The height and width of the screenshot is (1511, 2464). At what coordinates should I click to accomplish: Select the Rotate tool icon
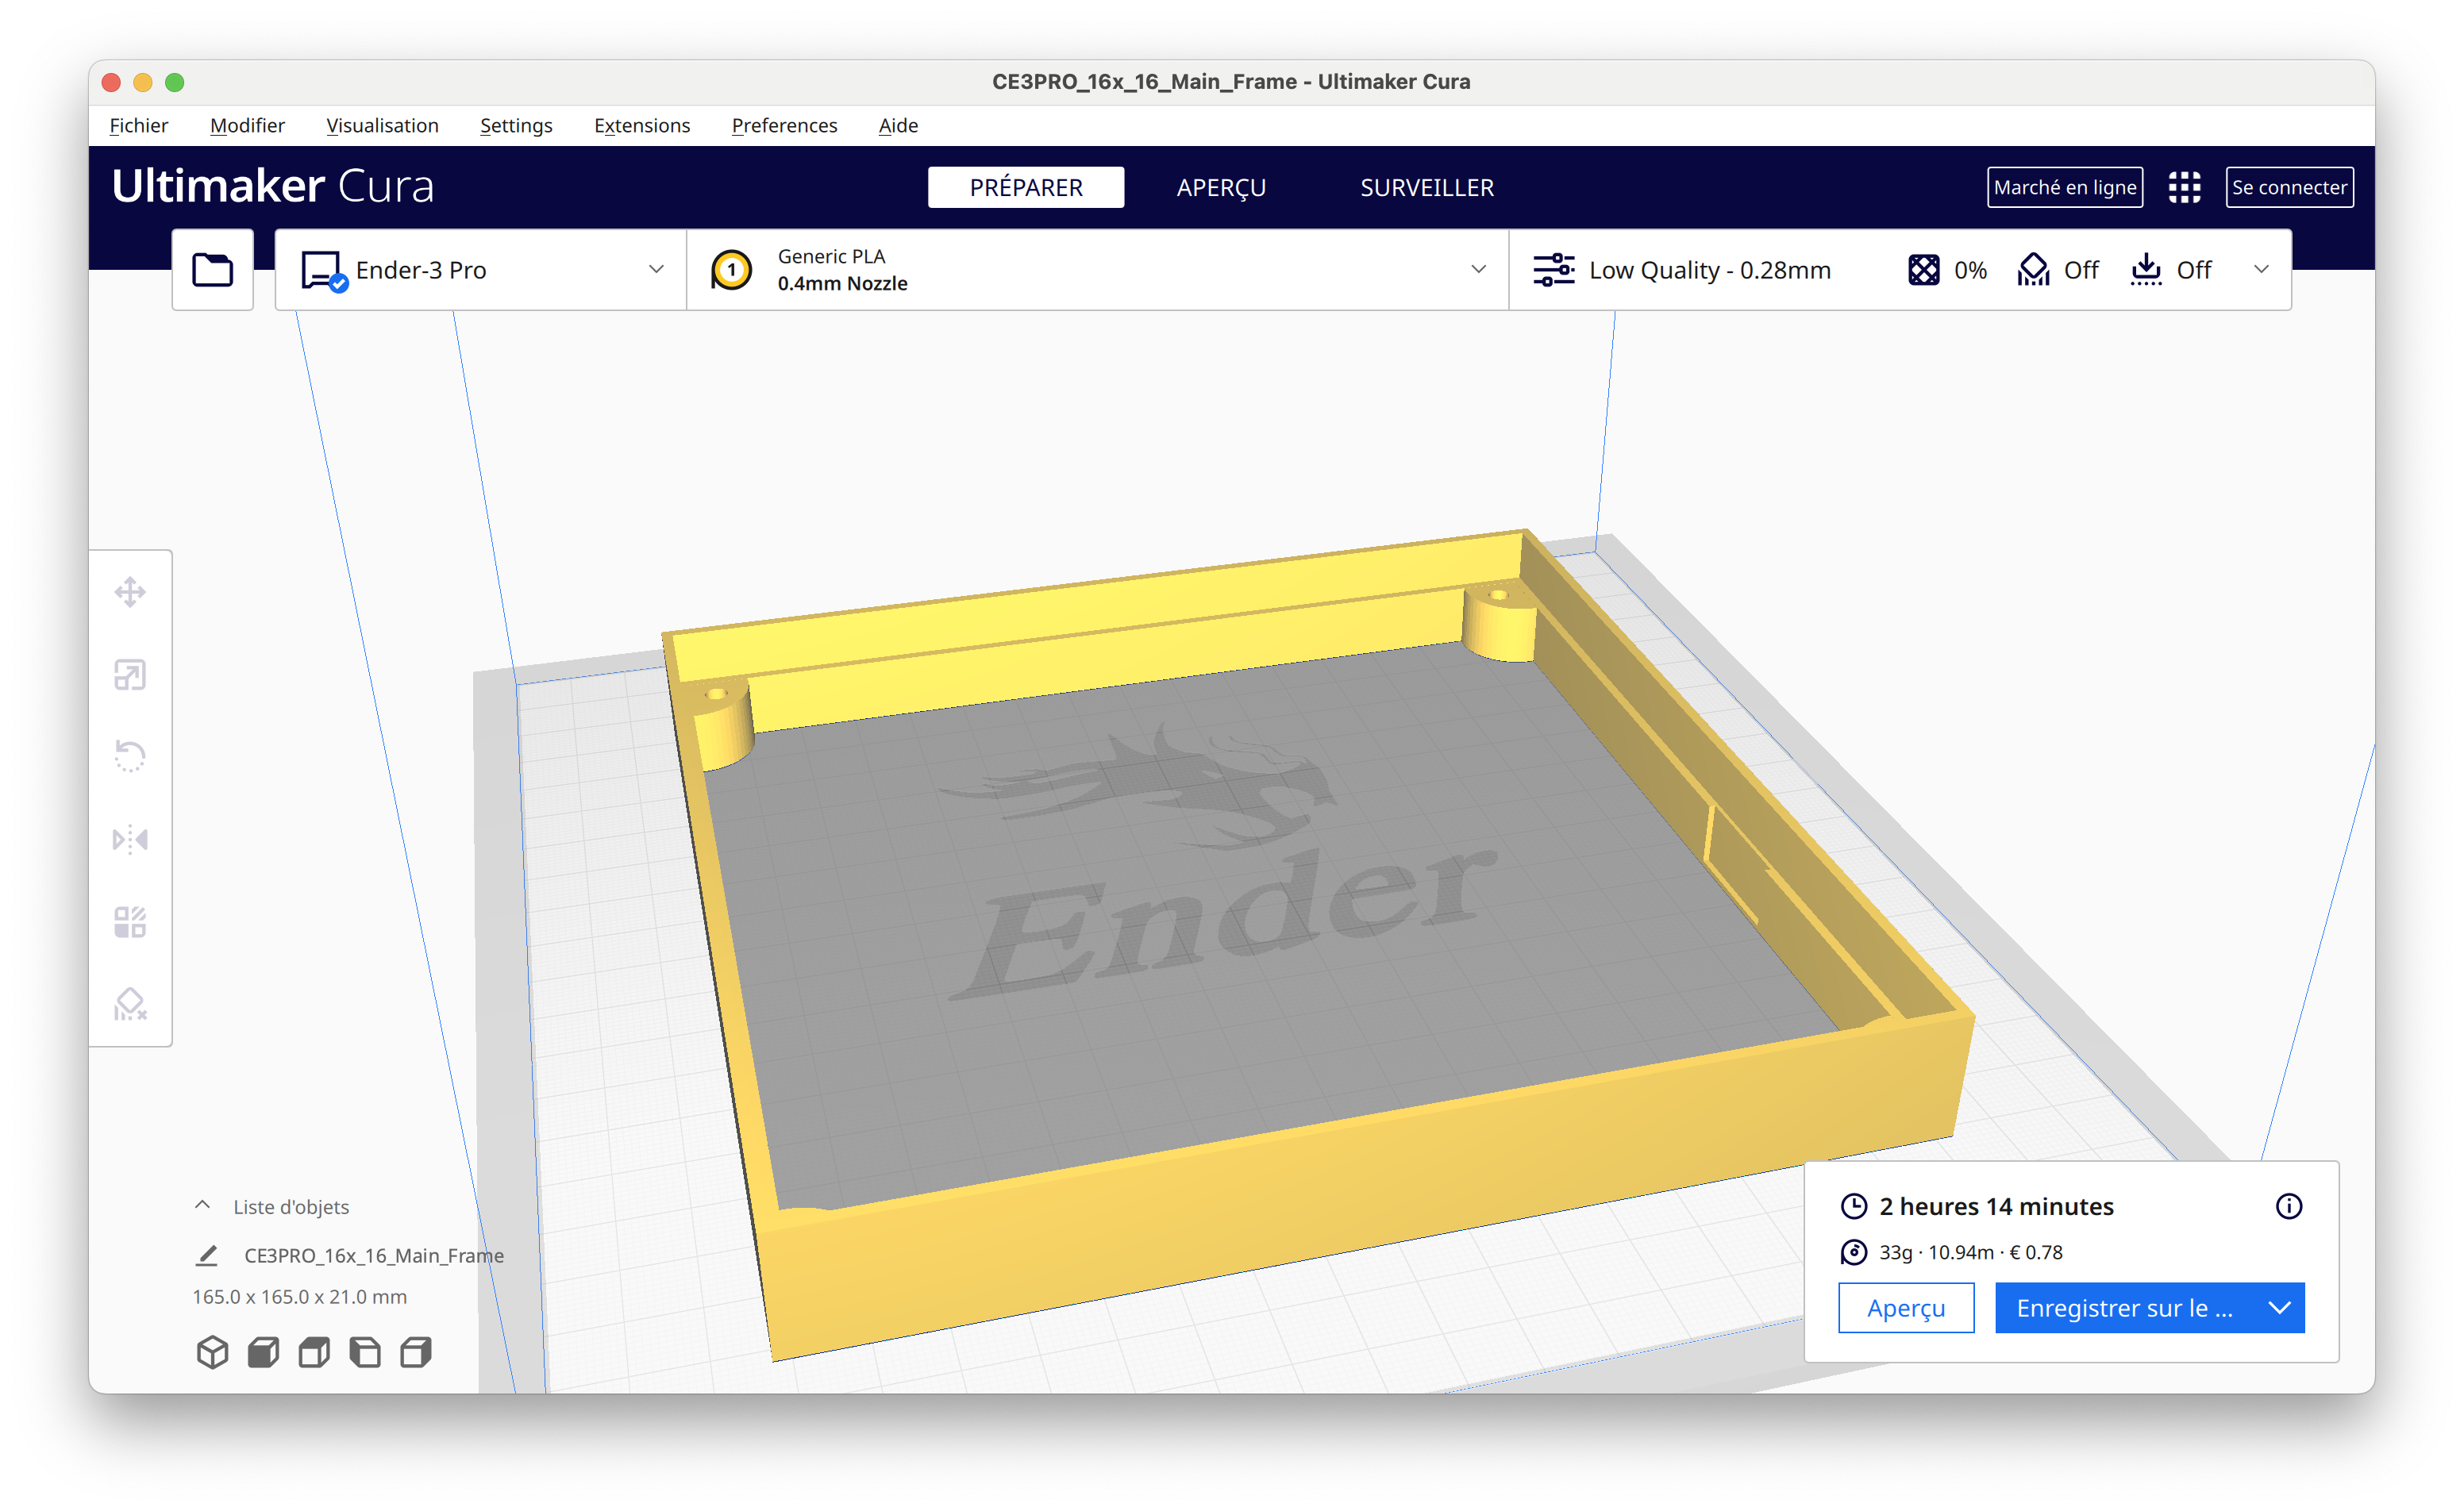coord(130,757)
